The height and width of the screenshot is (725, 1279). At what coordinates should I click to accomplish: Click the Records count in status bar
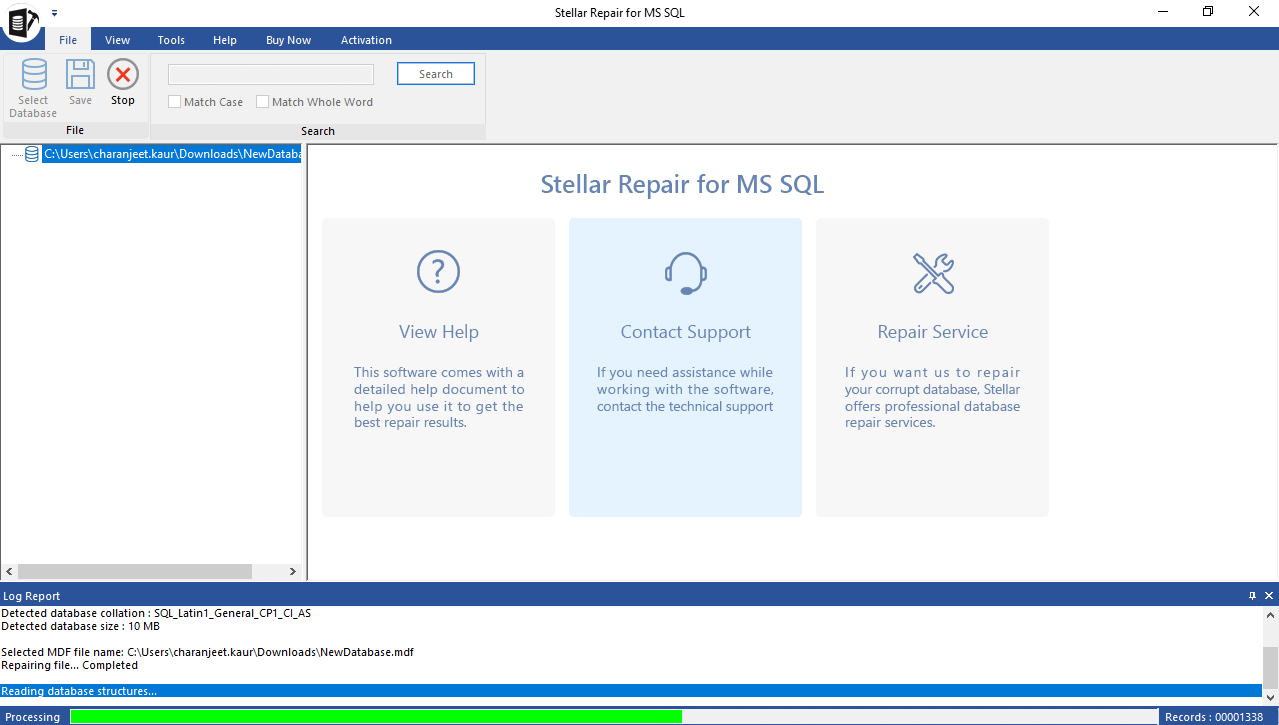[x=1214, y=716]
